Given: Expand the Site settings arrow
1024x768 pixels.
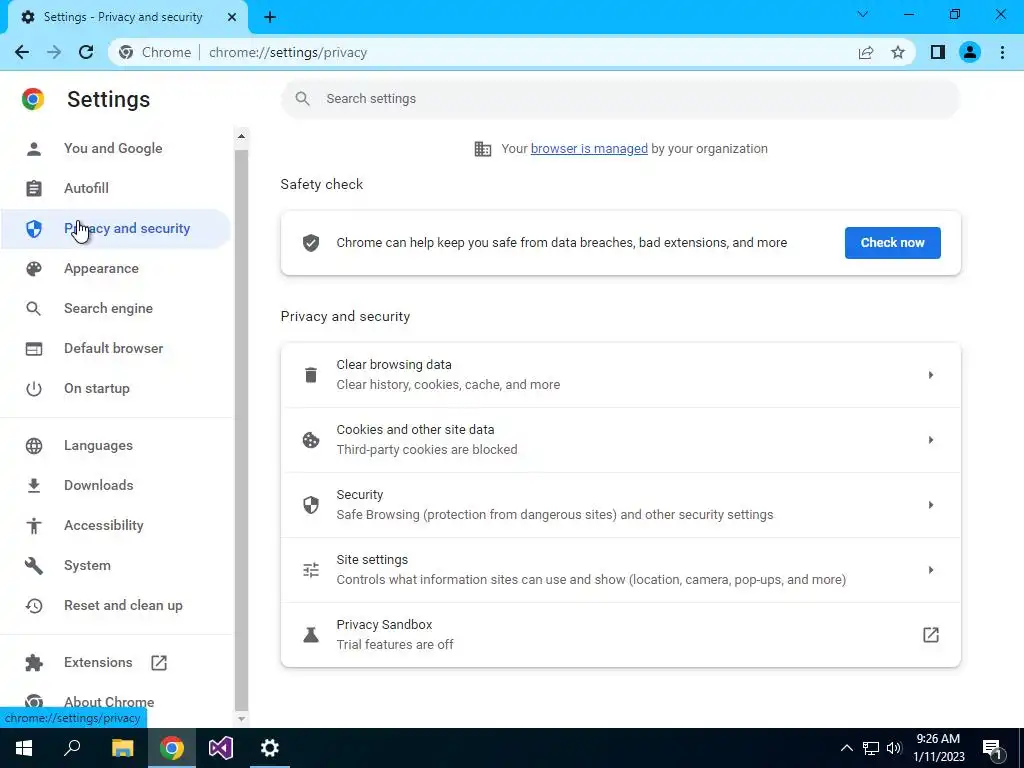Looking at the screenshot, I should [931, 570].
